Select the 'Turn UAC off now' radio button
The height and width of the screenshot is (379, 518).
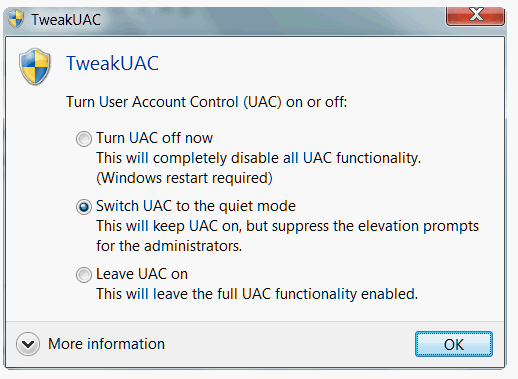[84, 139]
